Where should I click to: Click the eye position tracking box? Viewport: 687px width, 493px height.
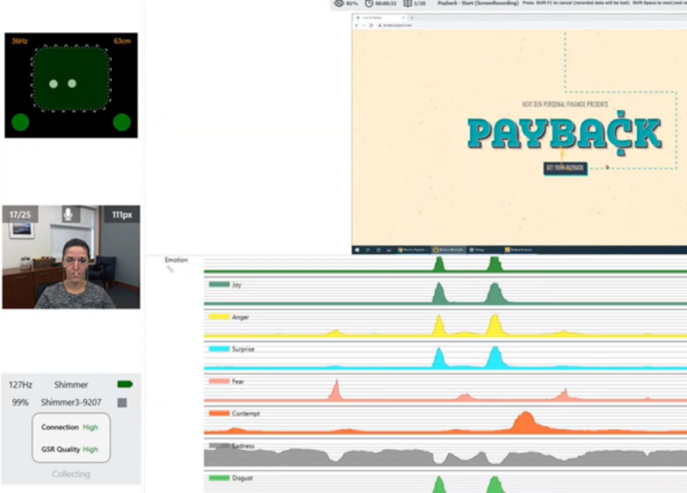(x=71, y=79)
